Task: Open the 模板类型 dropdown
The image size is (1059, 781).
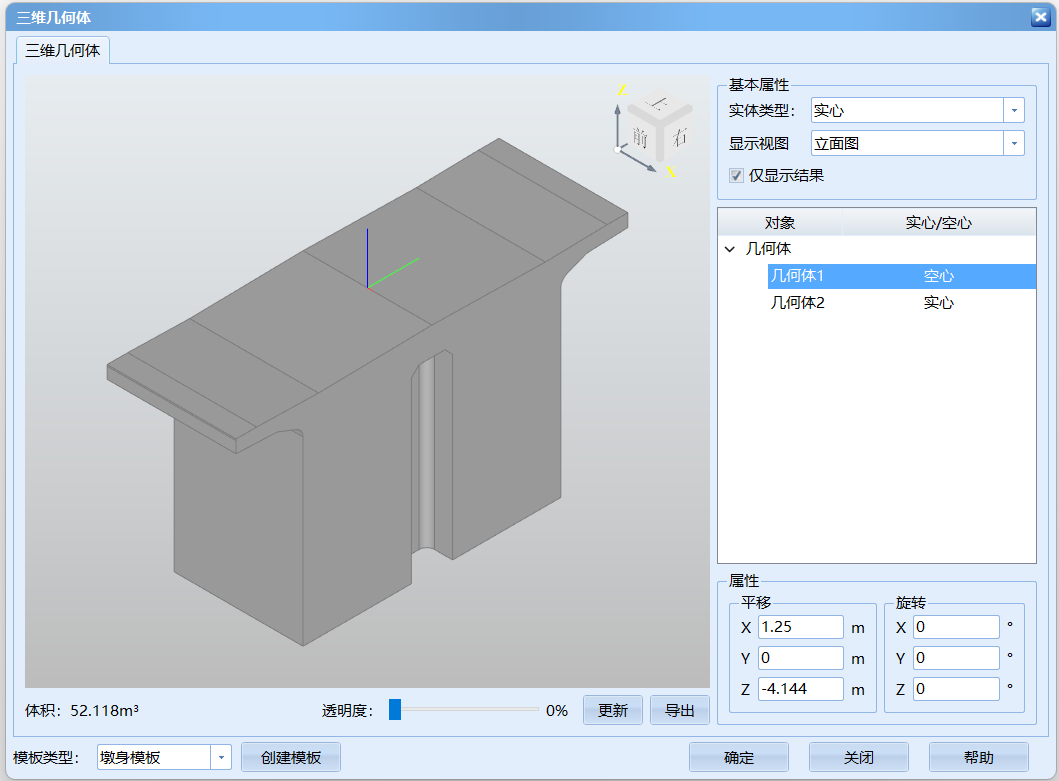Action: (221, 757)
